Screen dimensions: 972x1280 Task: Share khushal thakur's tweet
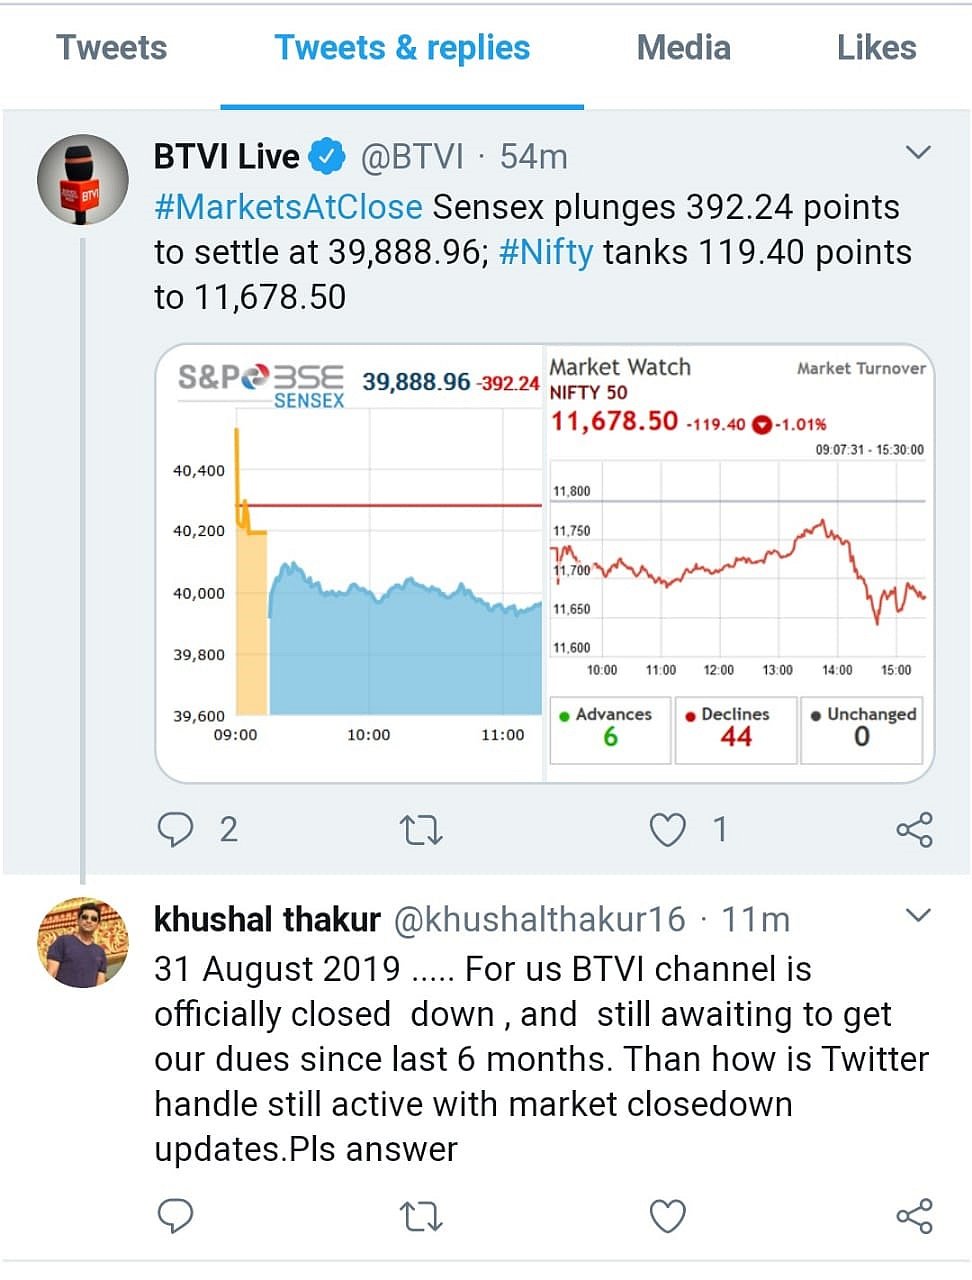coord(914,1217)
